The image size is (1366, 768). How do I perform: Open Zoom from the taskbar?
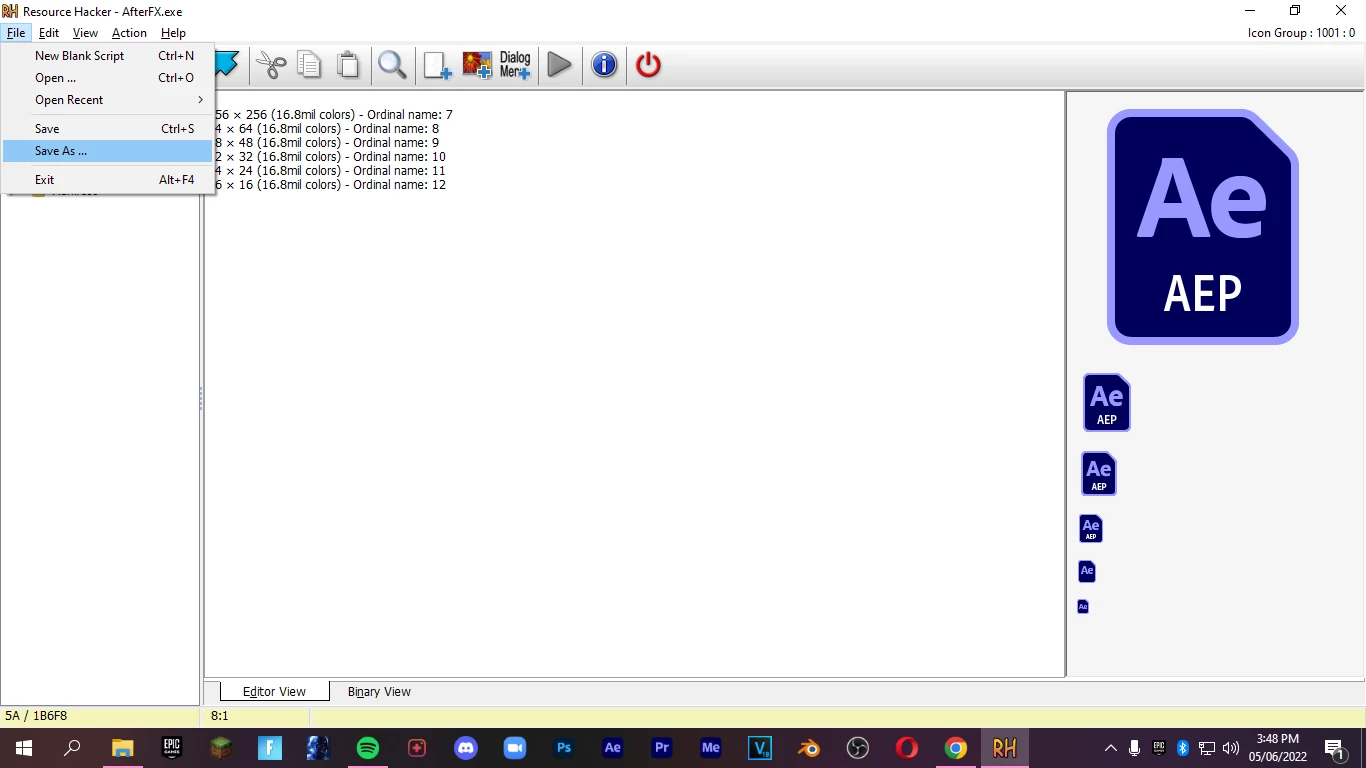coord(515,748)
